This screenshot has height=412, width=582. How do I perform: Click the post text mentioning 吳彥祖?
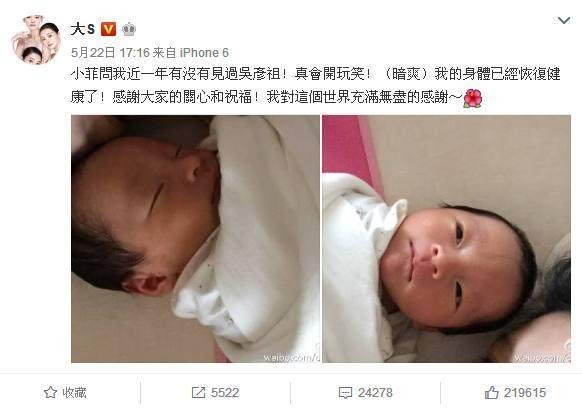click(315, 85)
